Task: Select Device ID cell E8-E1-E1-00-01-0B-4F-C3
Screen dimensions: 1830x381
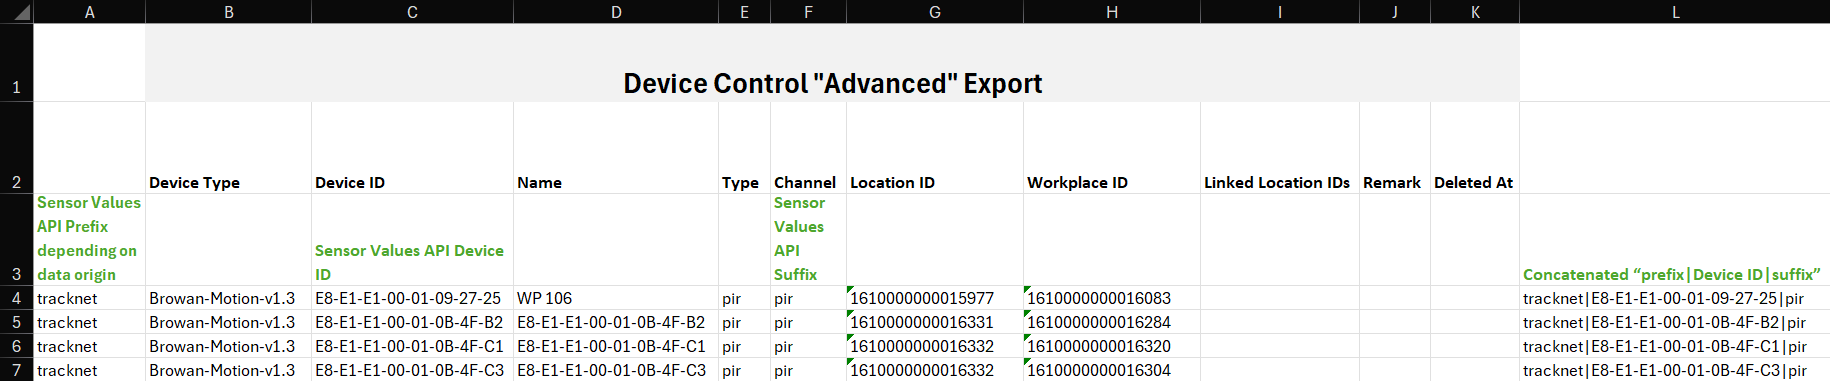Action: point(412,370)
